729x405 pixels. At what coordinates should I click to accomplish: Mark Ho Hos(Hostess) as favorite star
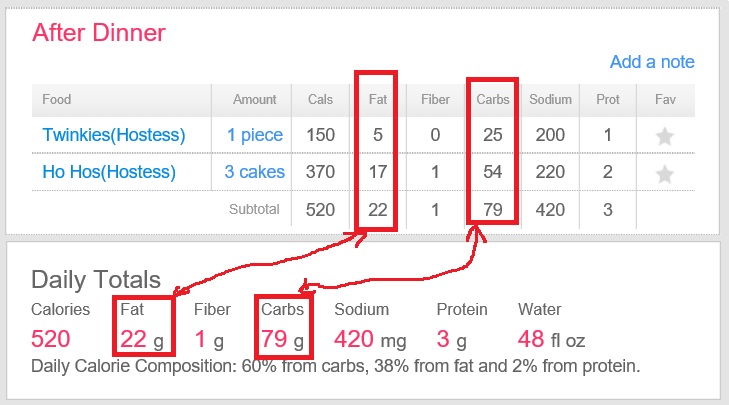pos(664,173)
